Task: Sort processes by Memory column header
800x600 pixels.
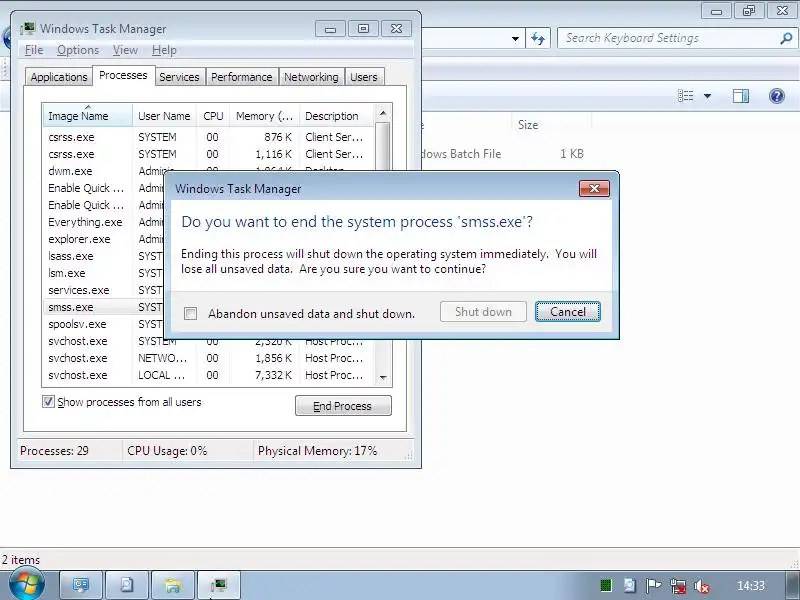Action: (264, 116)
